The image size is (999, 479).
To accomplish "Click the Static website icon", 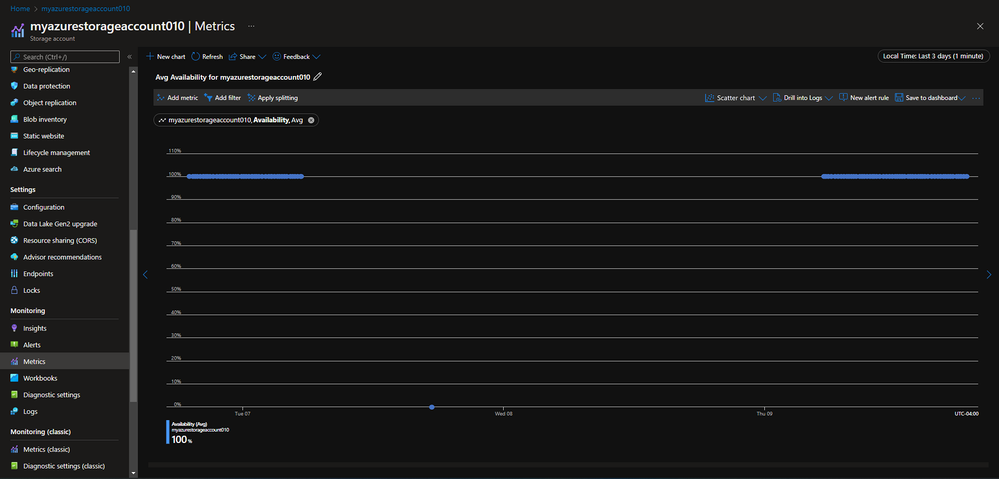I will point(15,136).
